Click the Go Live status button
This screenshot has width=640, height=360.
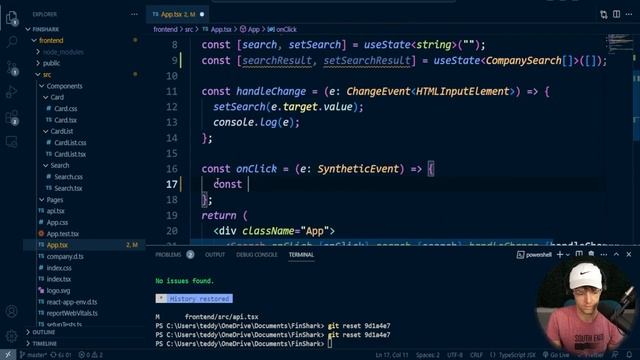click(556, 355)
